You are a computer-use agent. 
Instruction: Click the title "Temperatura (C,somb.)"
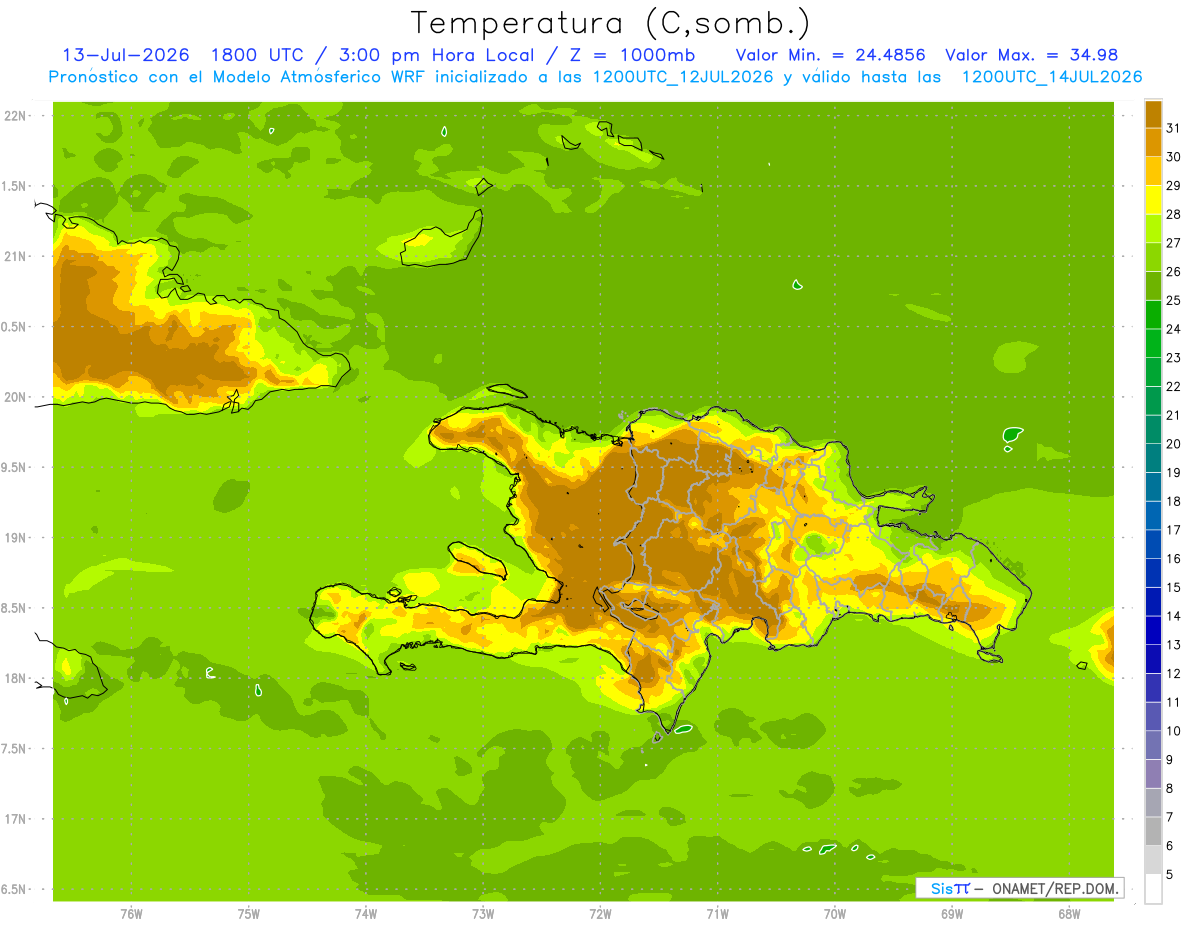click(610, 23)
